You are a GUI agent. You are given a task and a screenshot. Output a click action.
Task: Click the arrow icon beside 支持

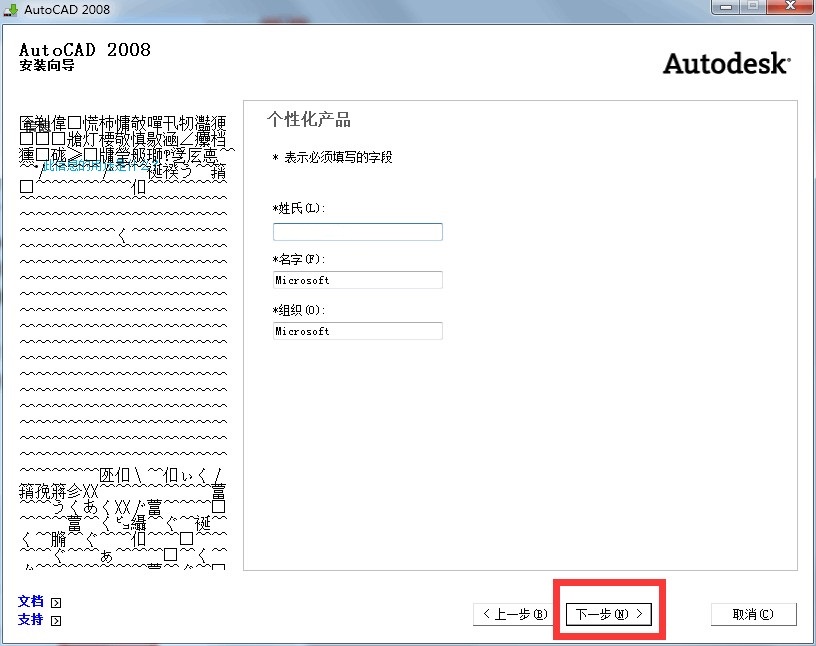(56, 621)
